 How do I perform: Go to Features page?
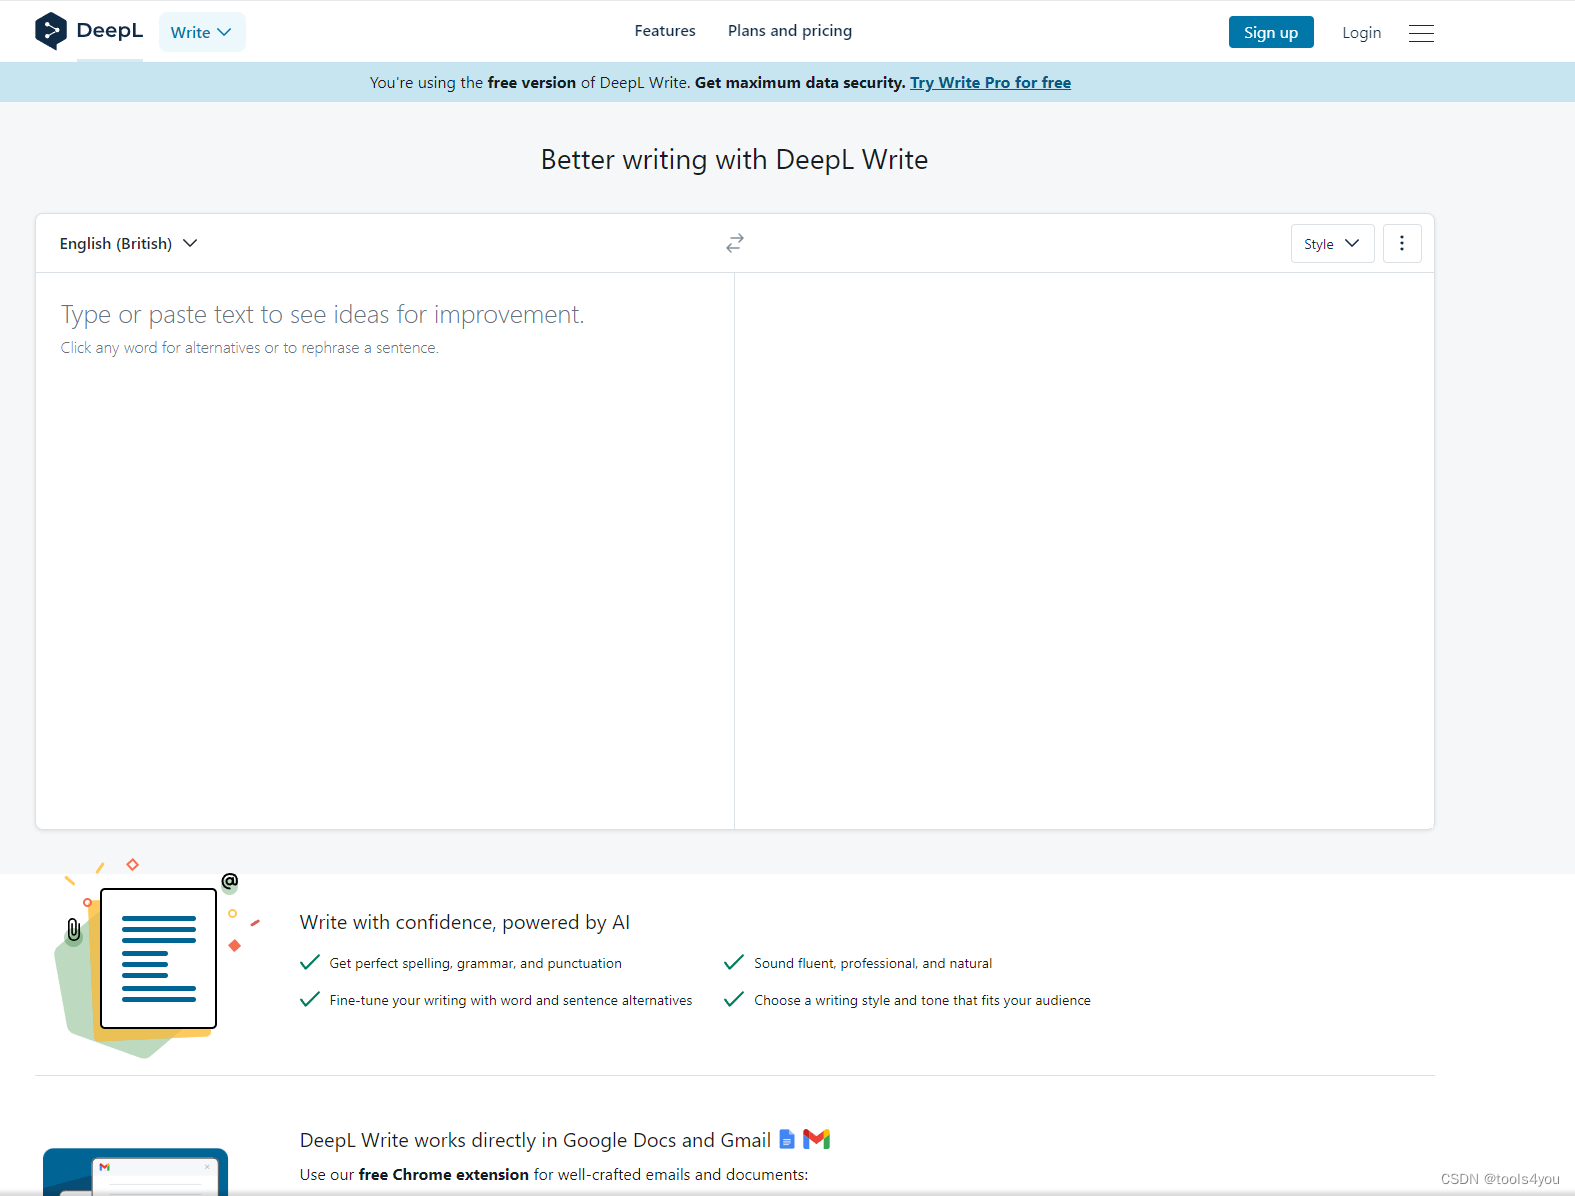click(665, 31)
